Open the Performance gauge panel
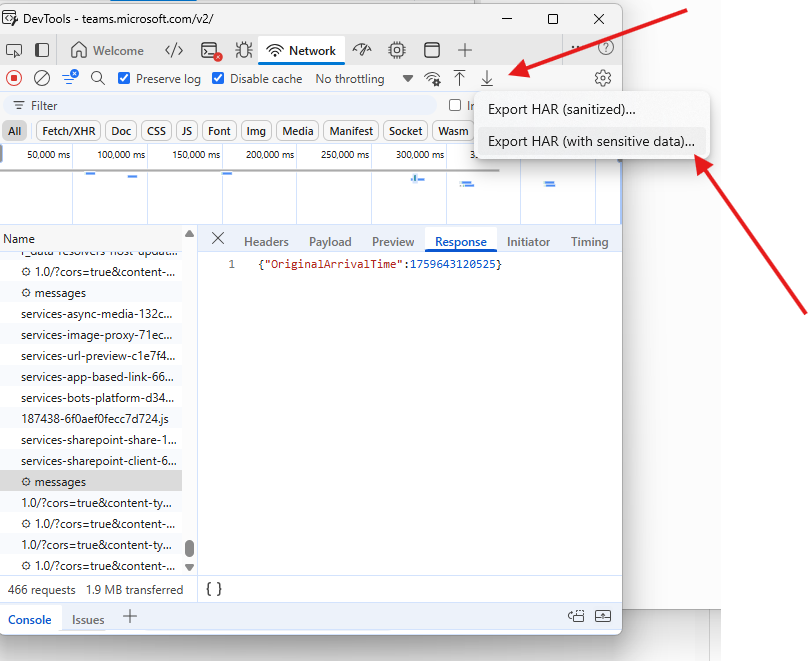 (363, 50)
